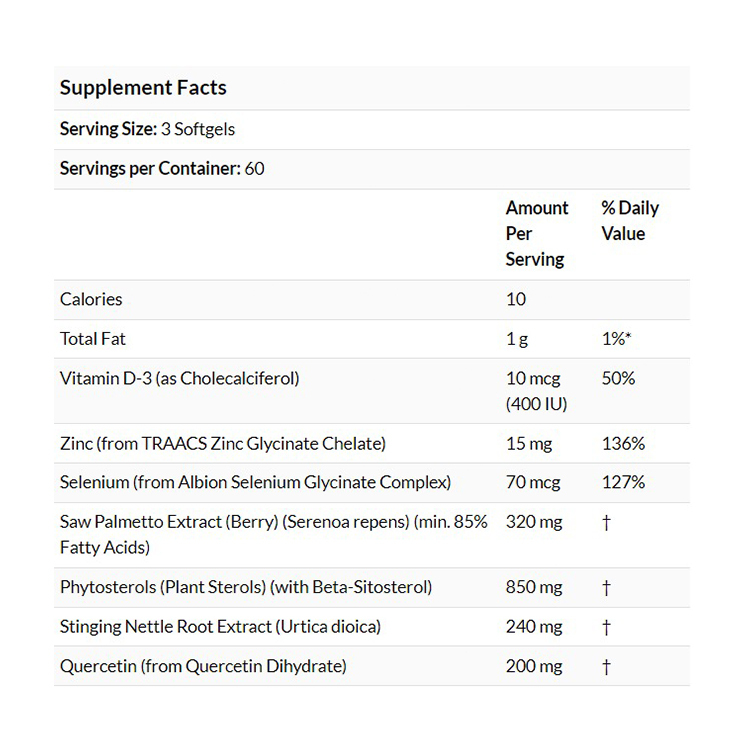The image size is (750, 750).
Task: Select the Zinc TRAACS Glycinate Chelate label
Action: click(x=223, y=443)
